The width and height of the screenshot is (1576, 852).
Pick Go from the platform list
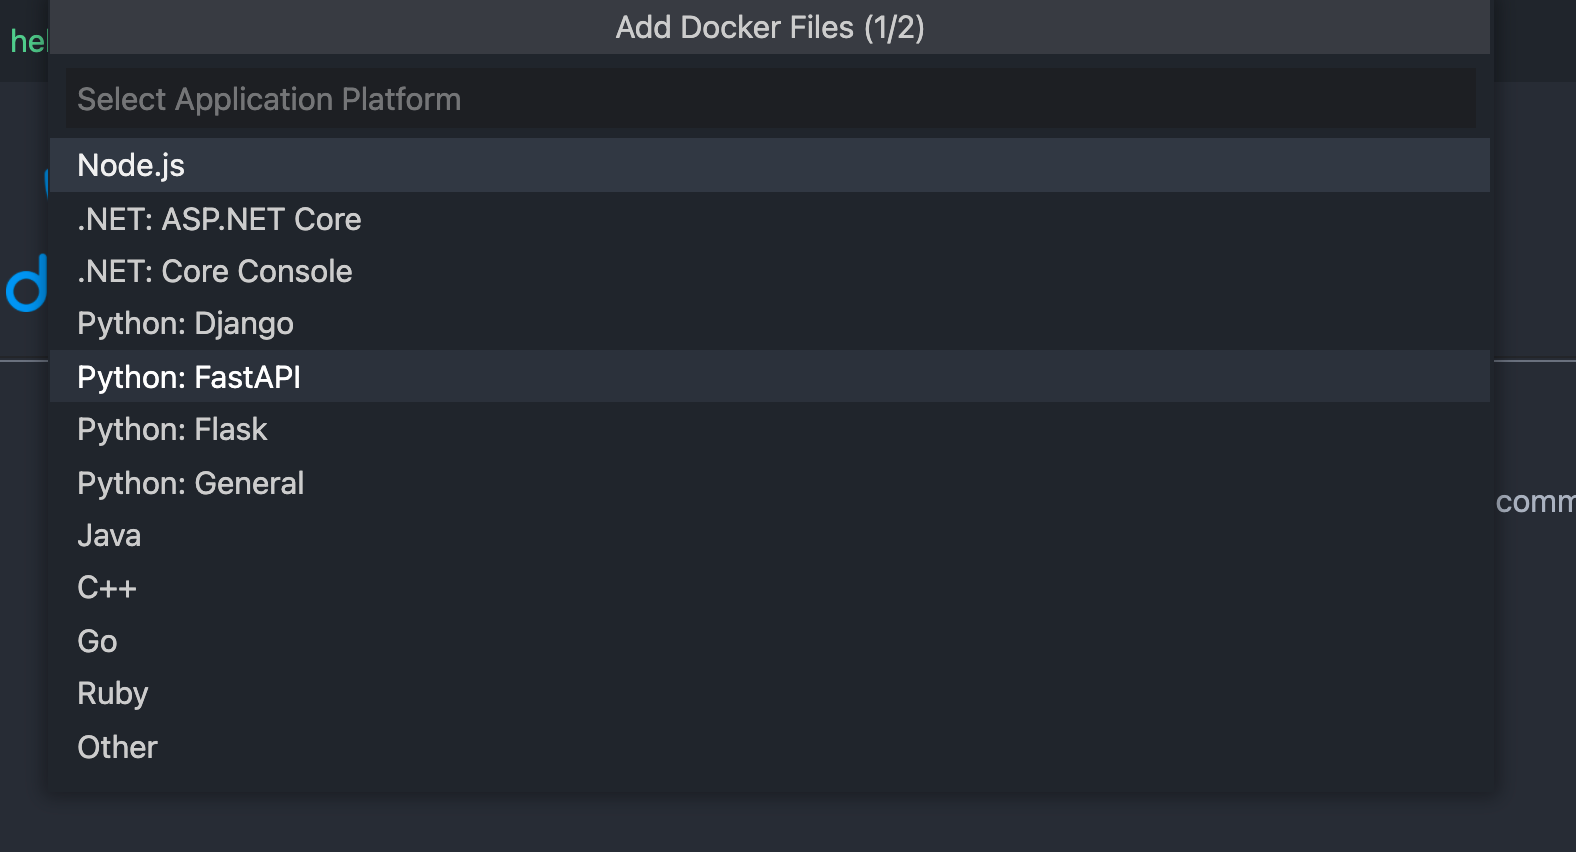point(97,641)
